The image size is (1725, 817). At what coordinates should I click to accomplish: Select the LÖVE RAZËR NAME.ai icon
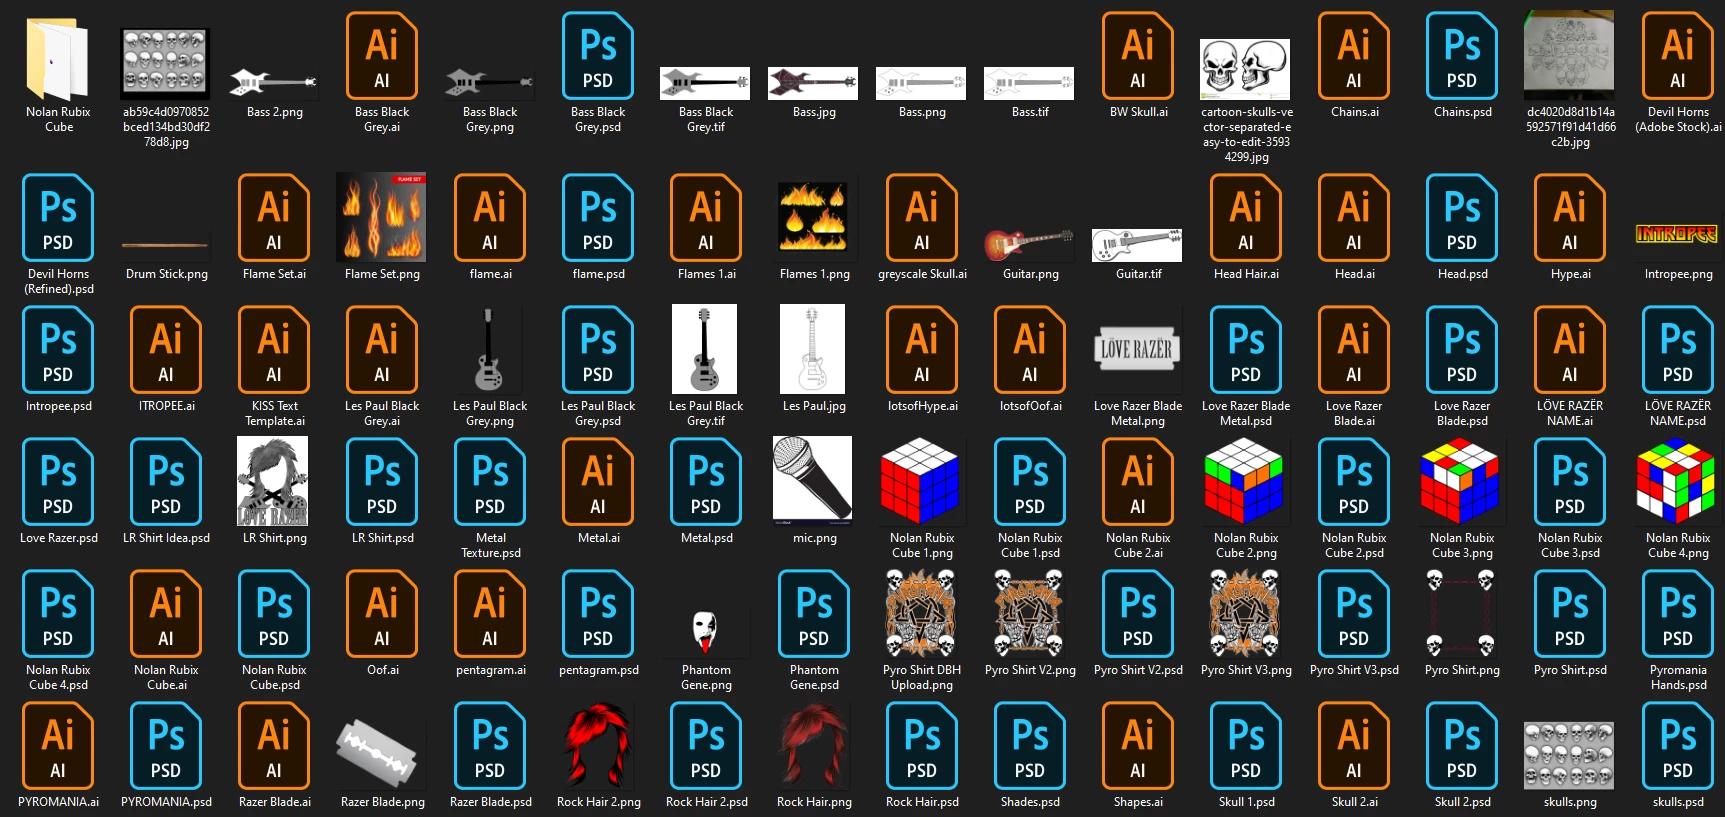pos(1570,350)
